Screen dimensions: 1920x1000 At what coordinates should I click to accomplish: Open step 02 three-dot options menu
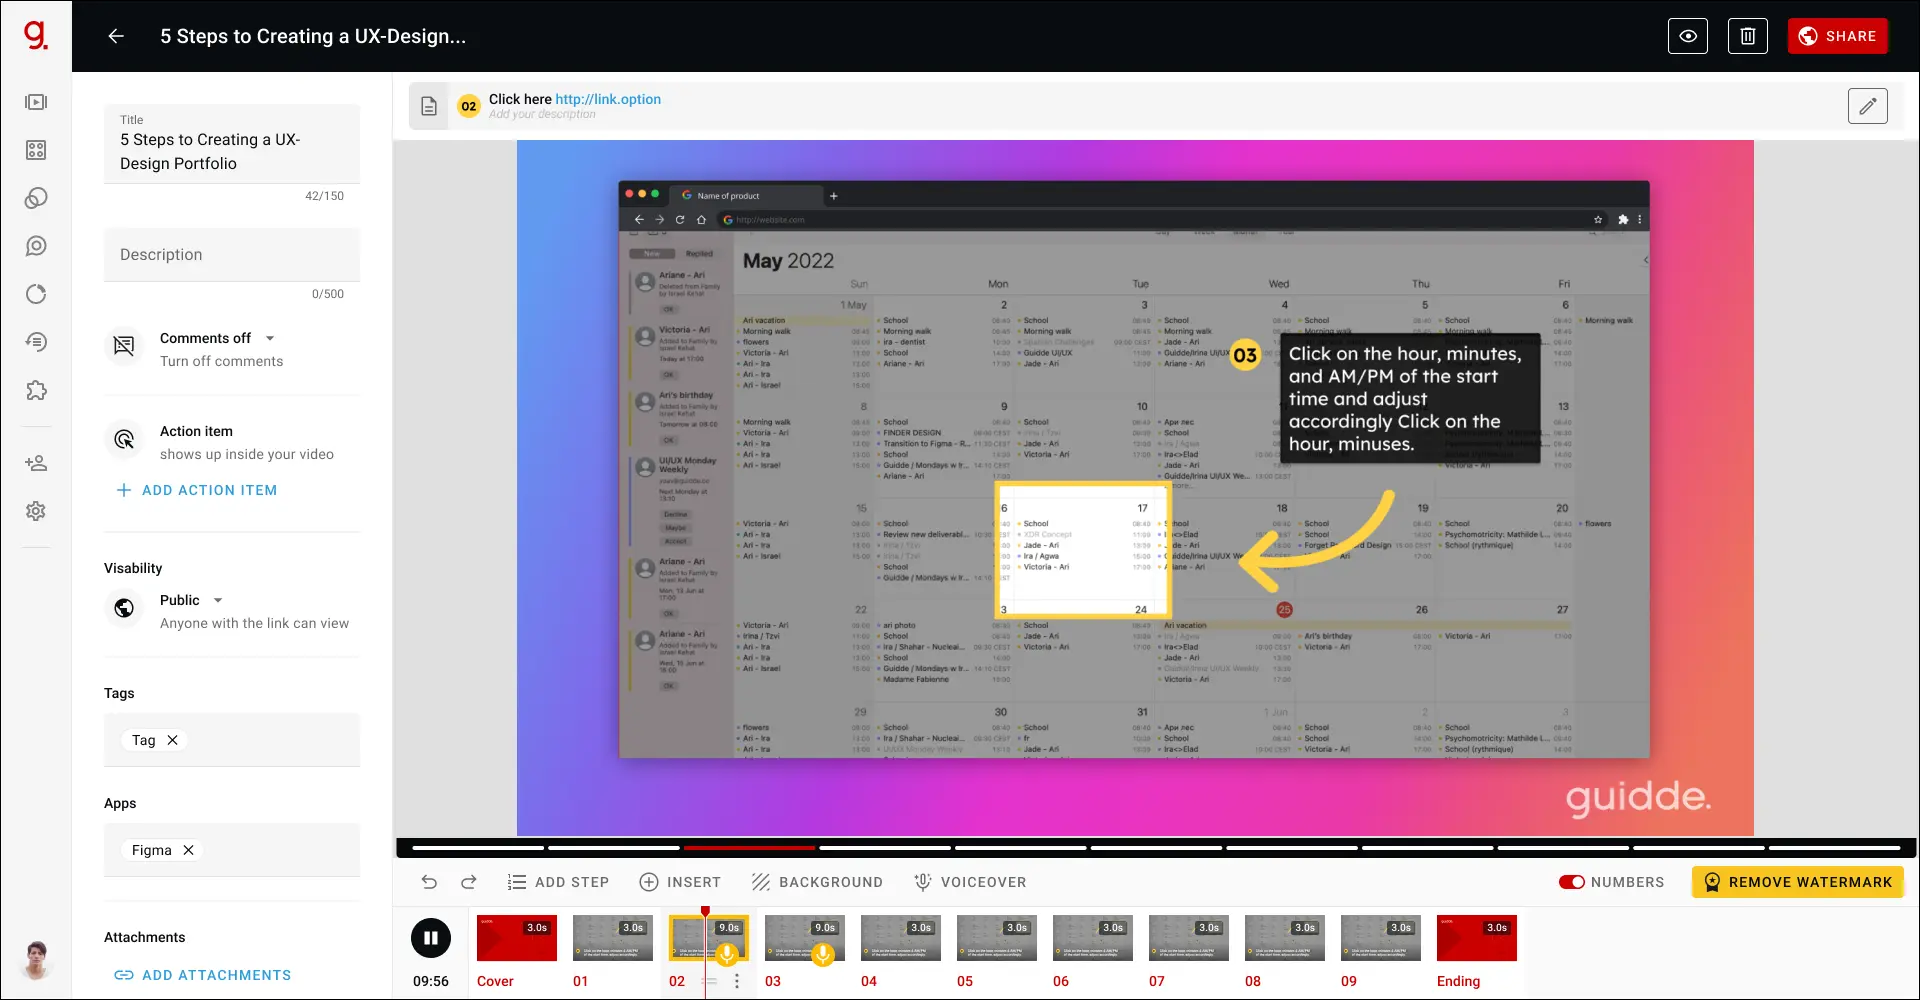tap(737, 982)
